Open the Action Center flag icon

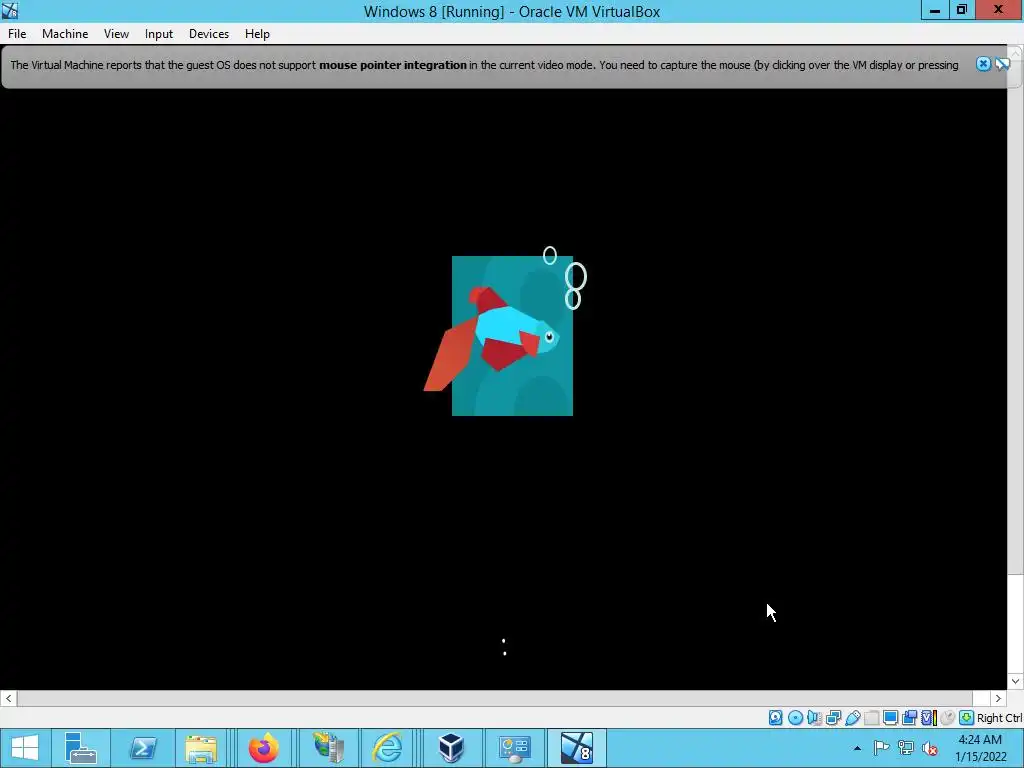tap(881, 748)
